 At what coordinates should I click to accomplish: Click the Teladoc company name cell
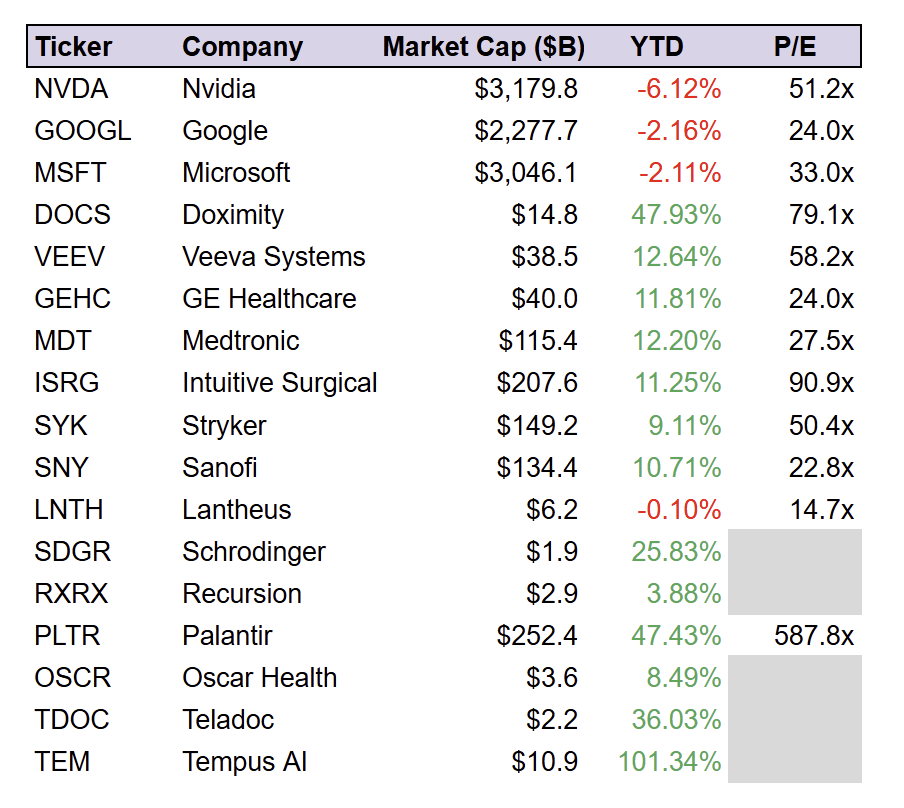[x=228, y=719]
